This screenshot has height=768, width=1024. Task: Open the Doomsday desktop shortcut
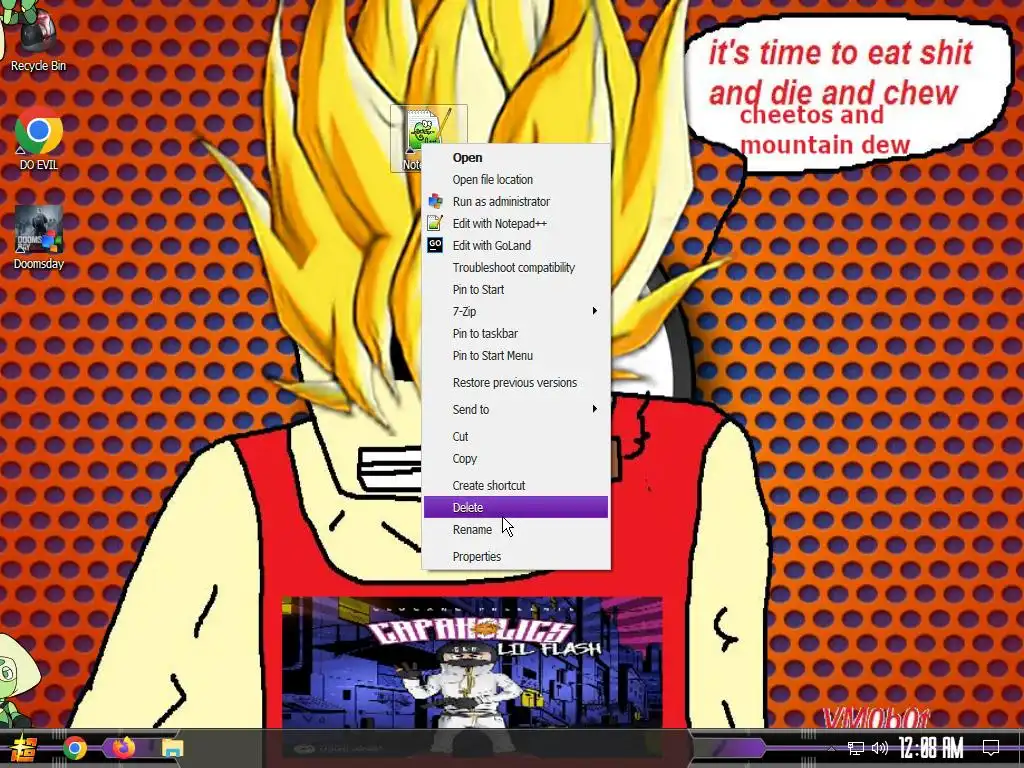pos(39,238)
